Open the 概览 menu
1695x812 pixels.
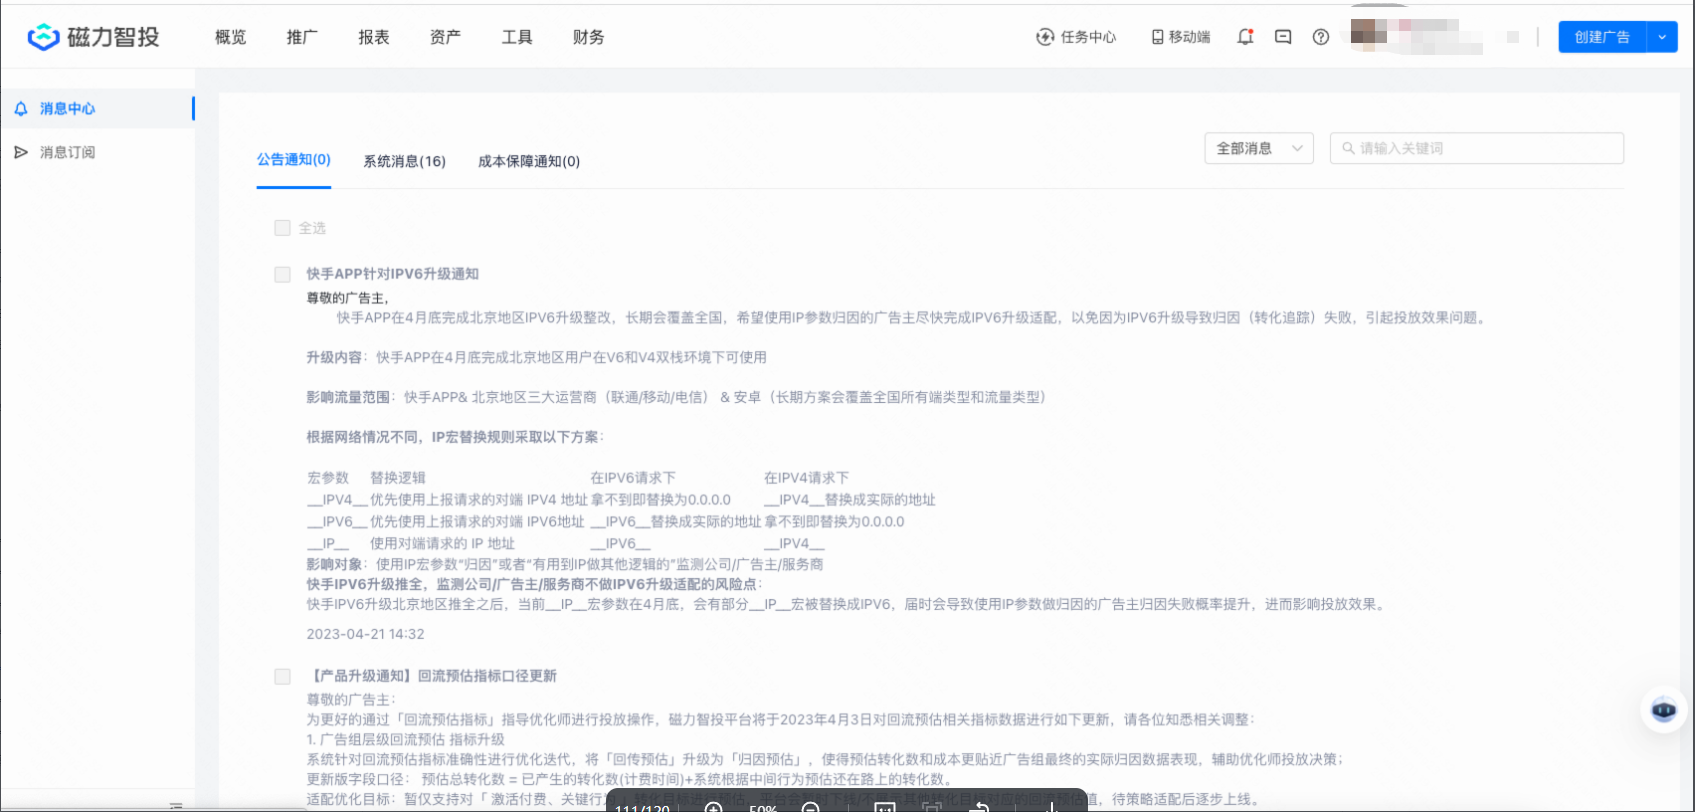pyautogui.click(x=230, y=37)
